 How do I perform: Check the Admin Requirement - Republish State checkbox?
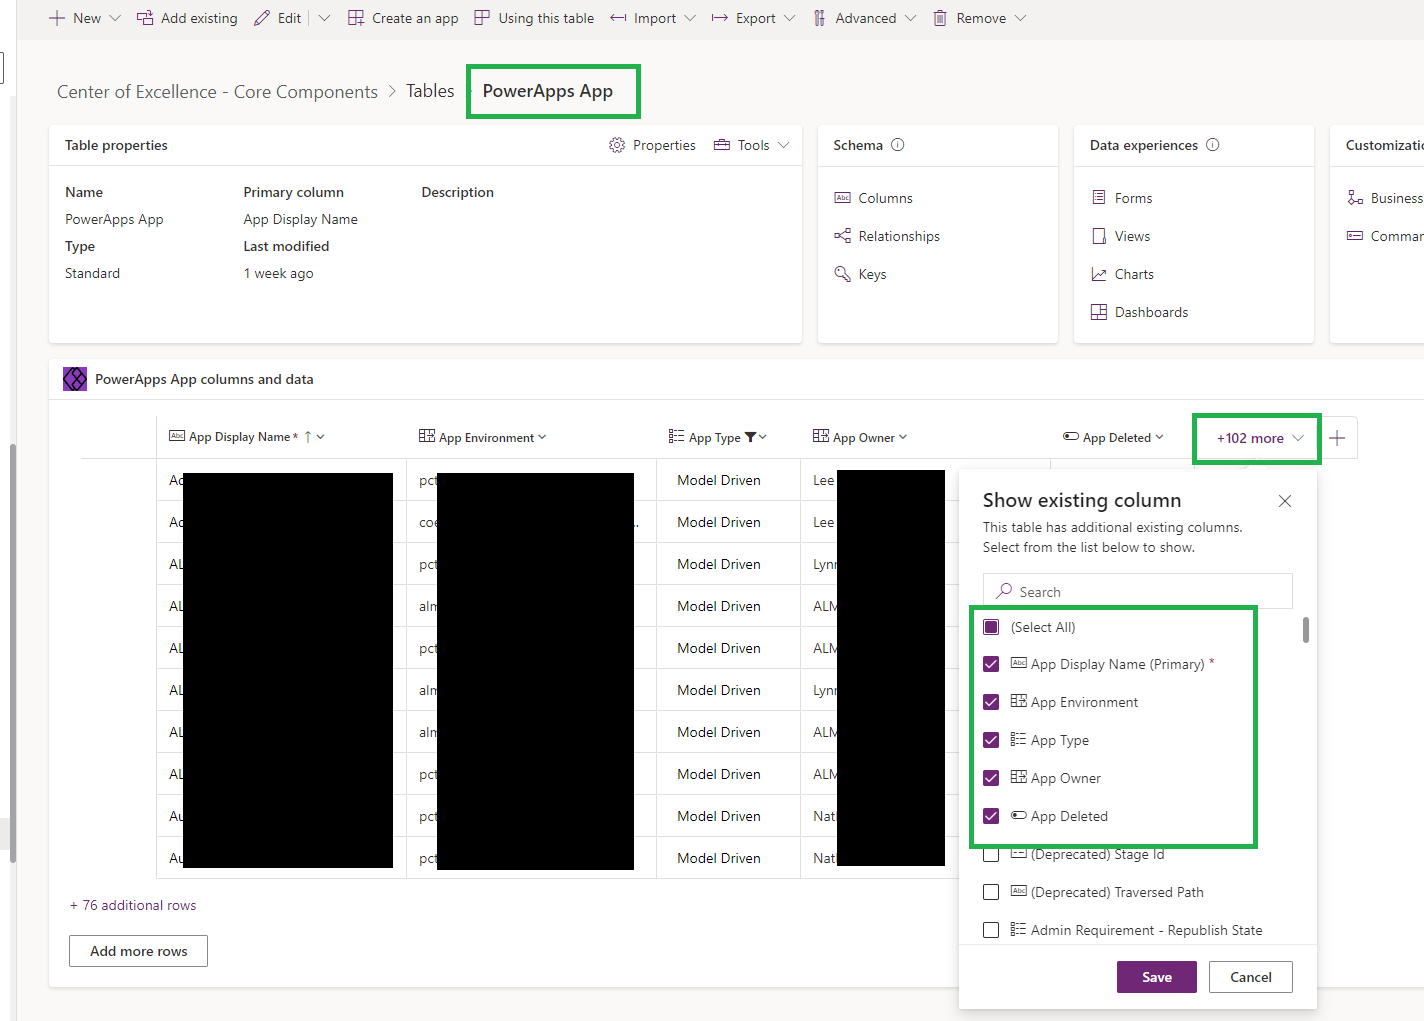(991, 929)
